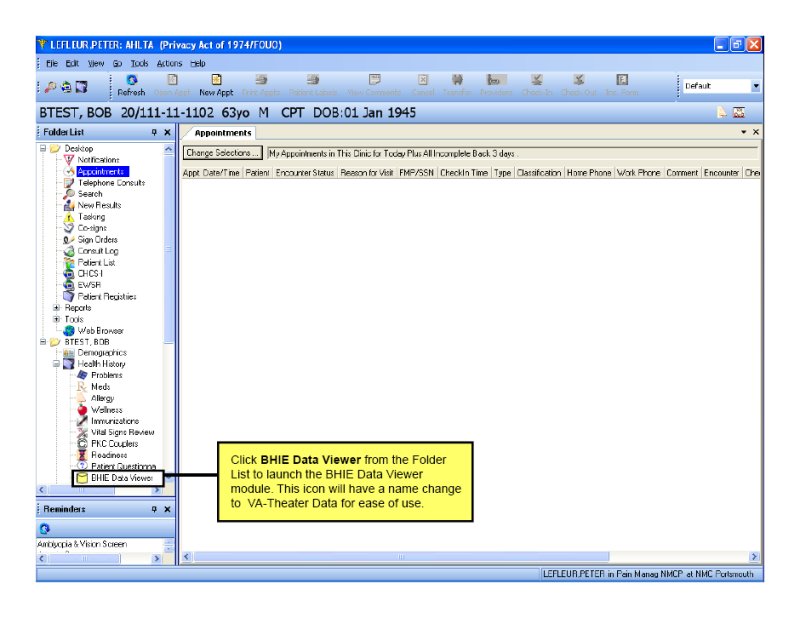
Task: Open Meds under Health History
Action: tap(100, 387)
